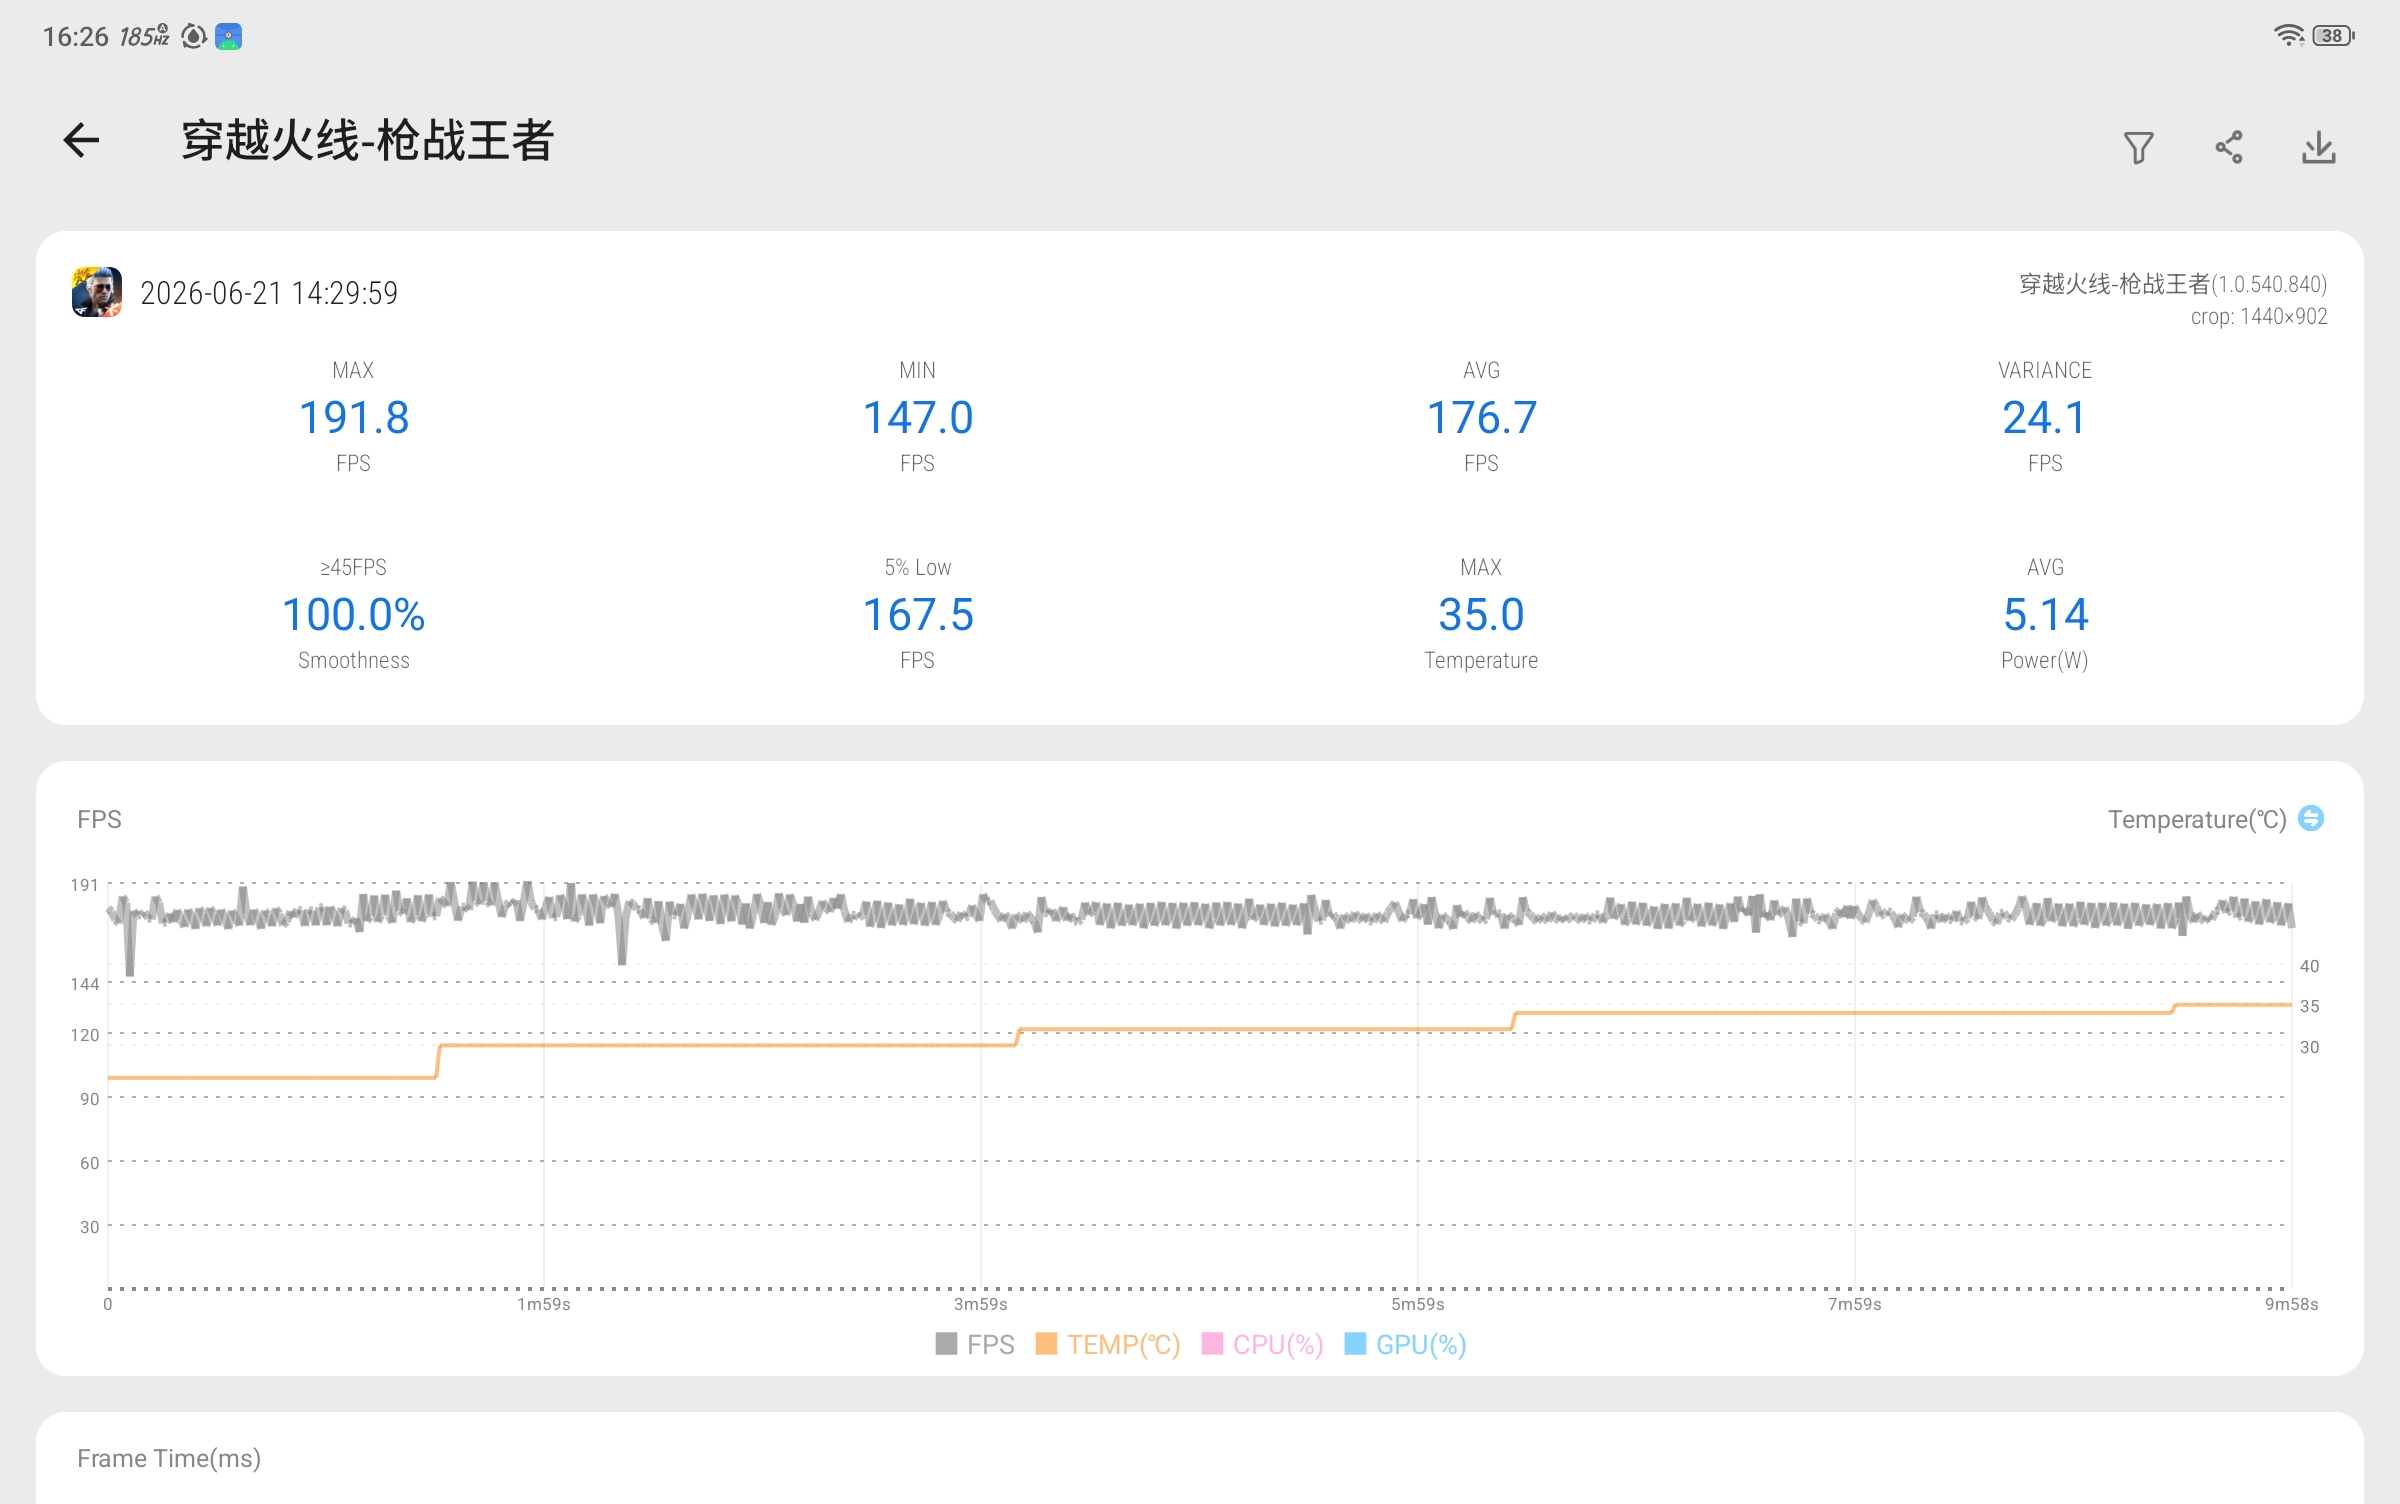Check the battery indicator showing 38
2400x1504 pixels.
pyautogui.click(x=2333, y=36)
